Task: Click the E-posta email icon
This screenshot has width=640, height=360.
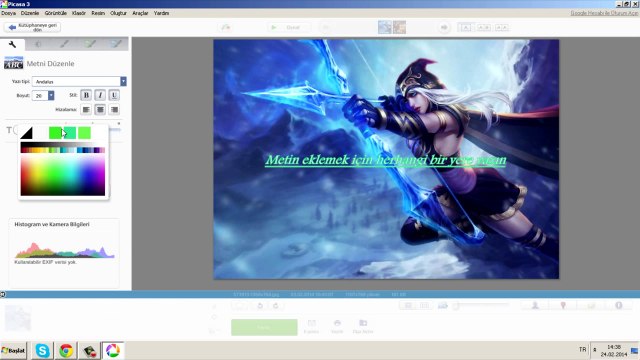Action: tap(311, 327)
